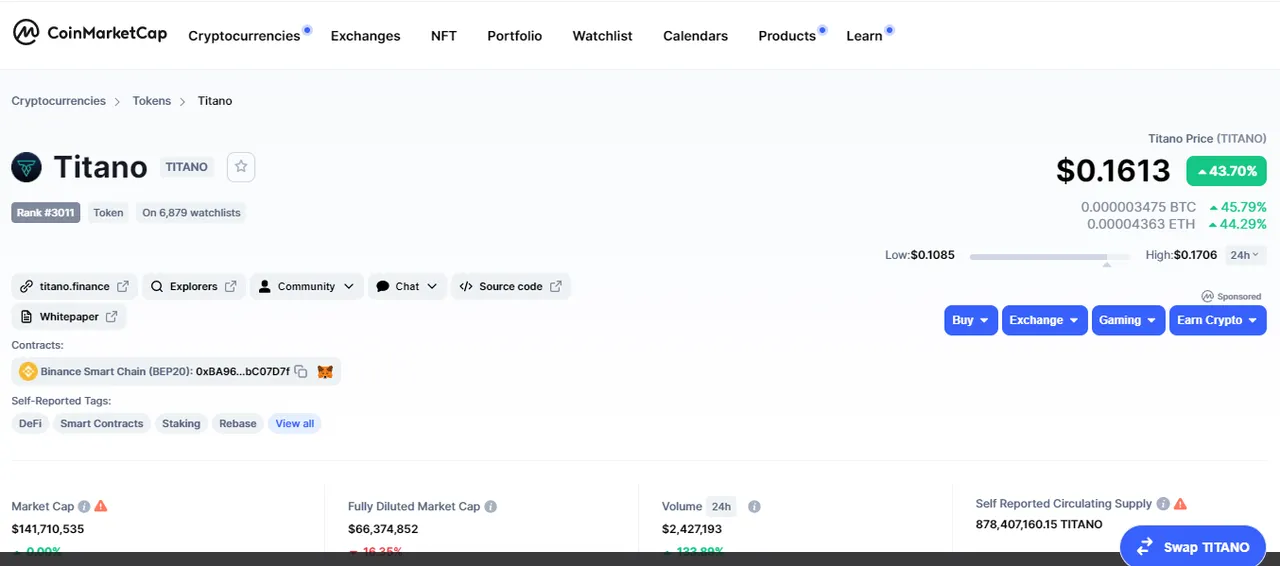Screen dimensions: 1280x566
Task: Click warning icon beside Circulating Supply
Action: 1180,504
